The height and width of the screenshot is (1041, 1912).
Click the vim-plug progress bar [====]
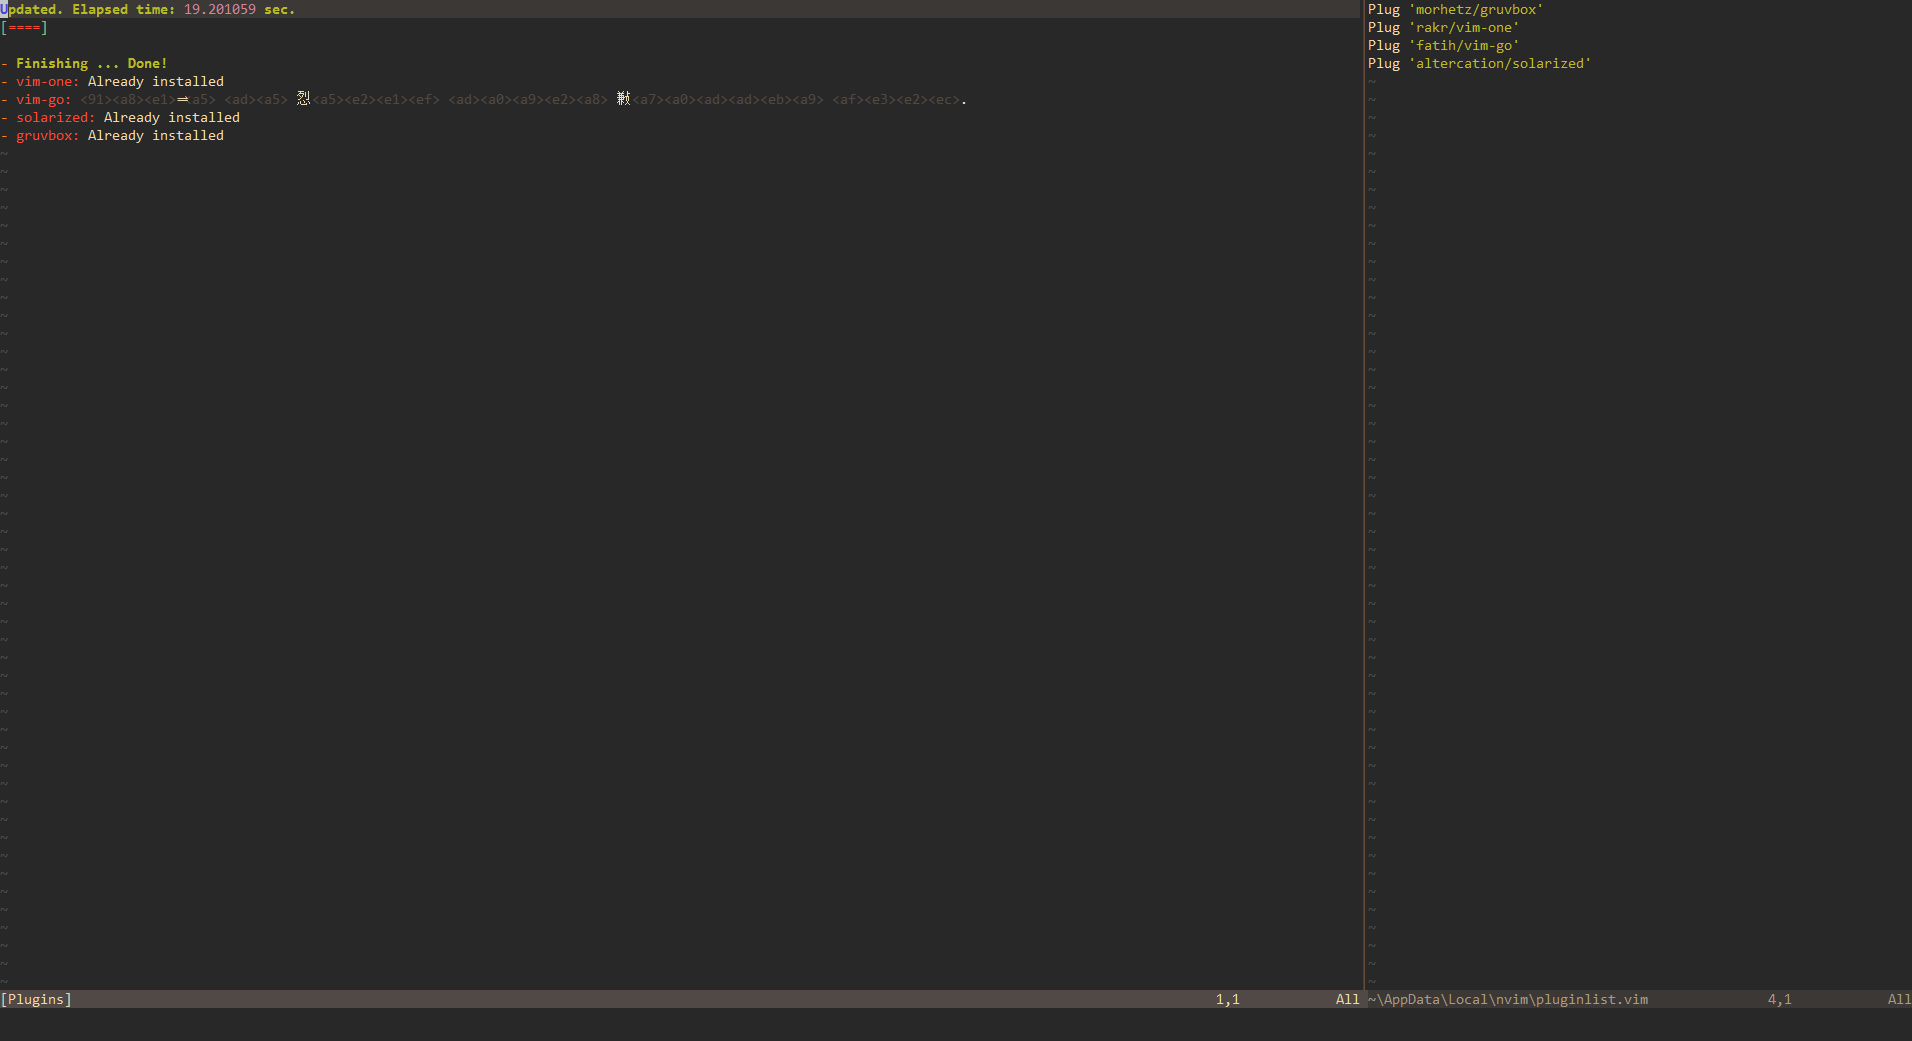coord(23,28)
